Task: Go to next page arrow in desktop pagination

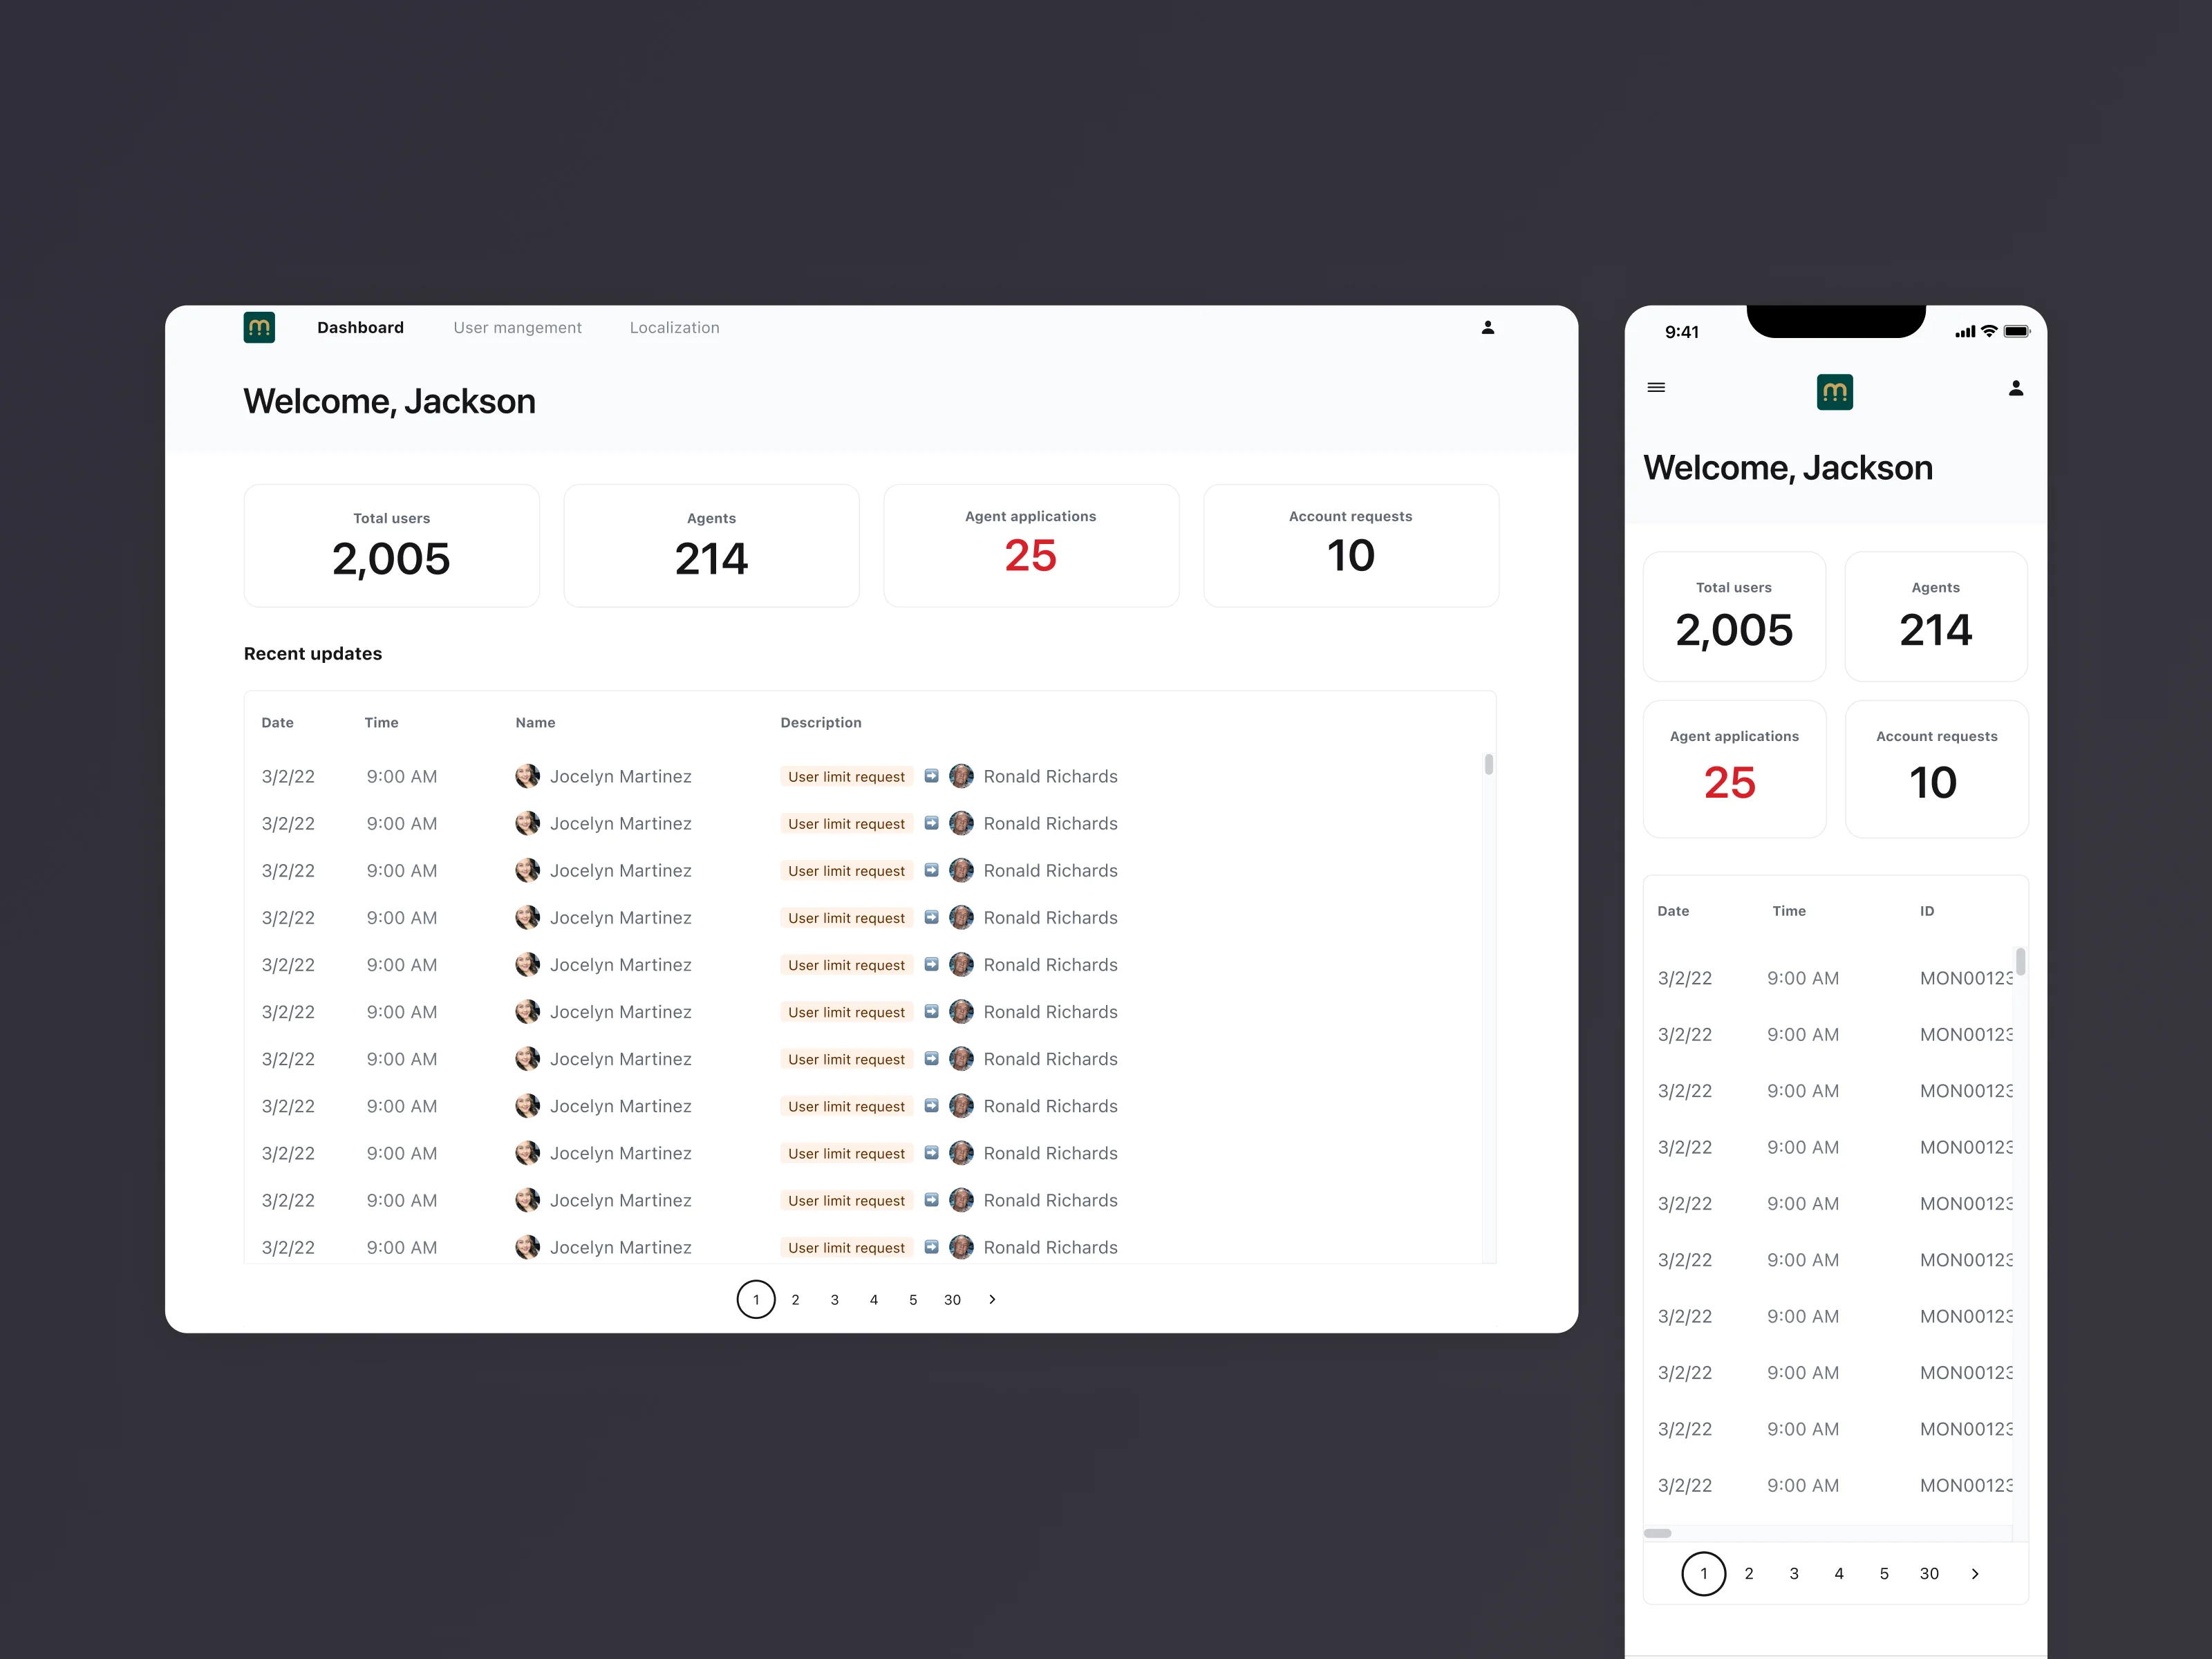Action: 992,1299
